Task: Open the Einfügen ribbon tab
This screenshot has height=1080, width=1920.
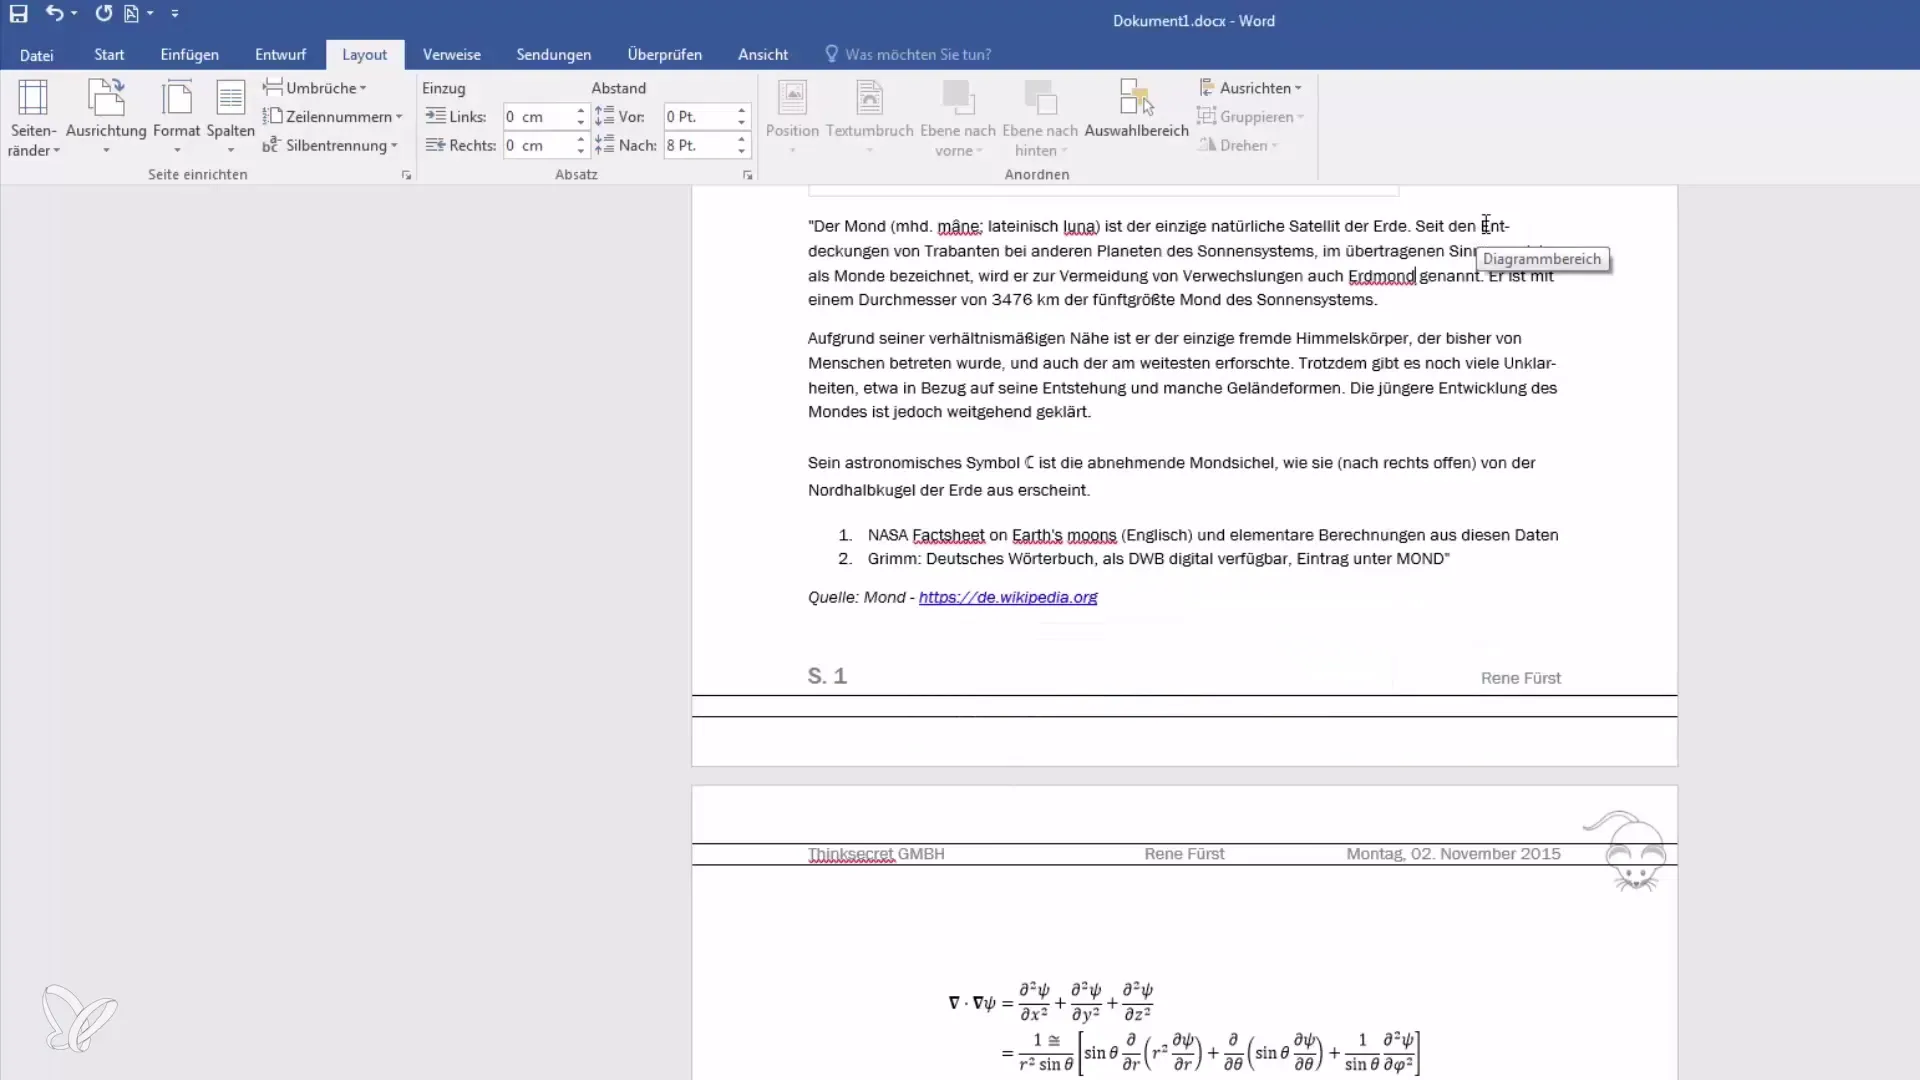Action: tap(189, 55)
